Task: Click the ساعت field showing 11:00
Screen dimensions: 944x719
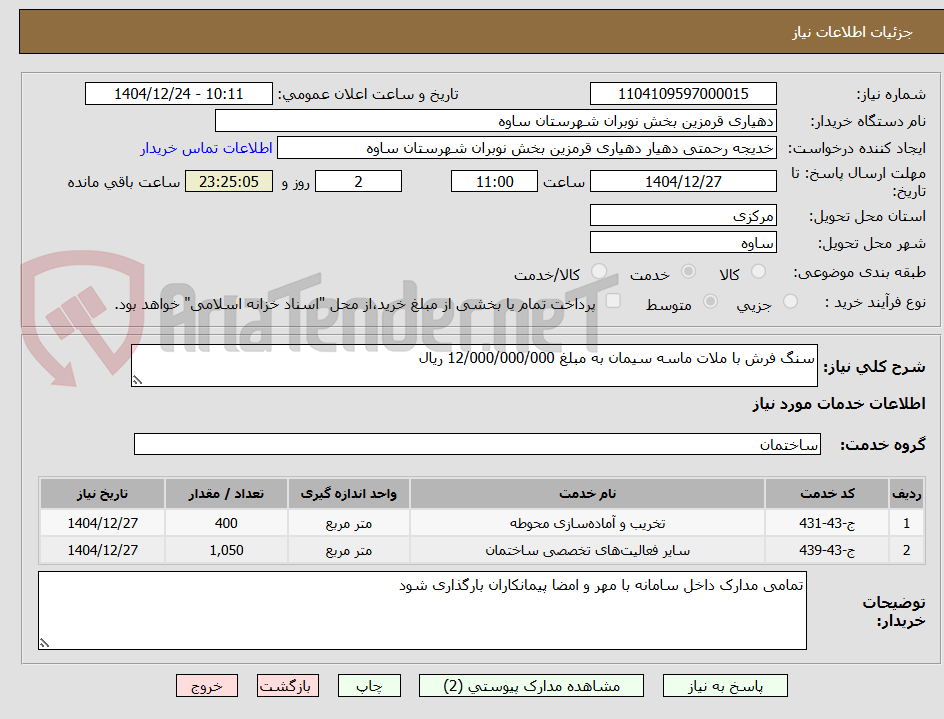Action: pyautogui.click(x=494, y=181)
